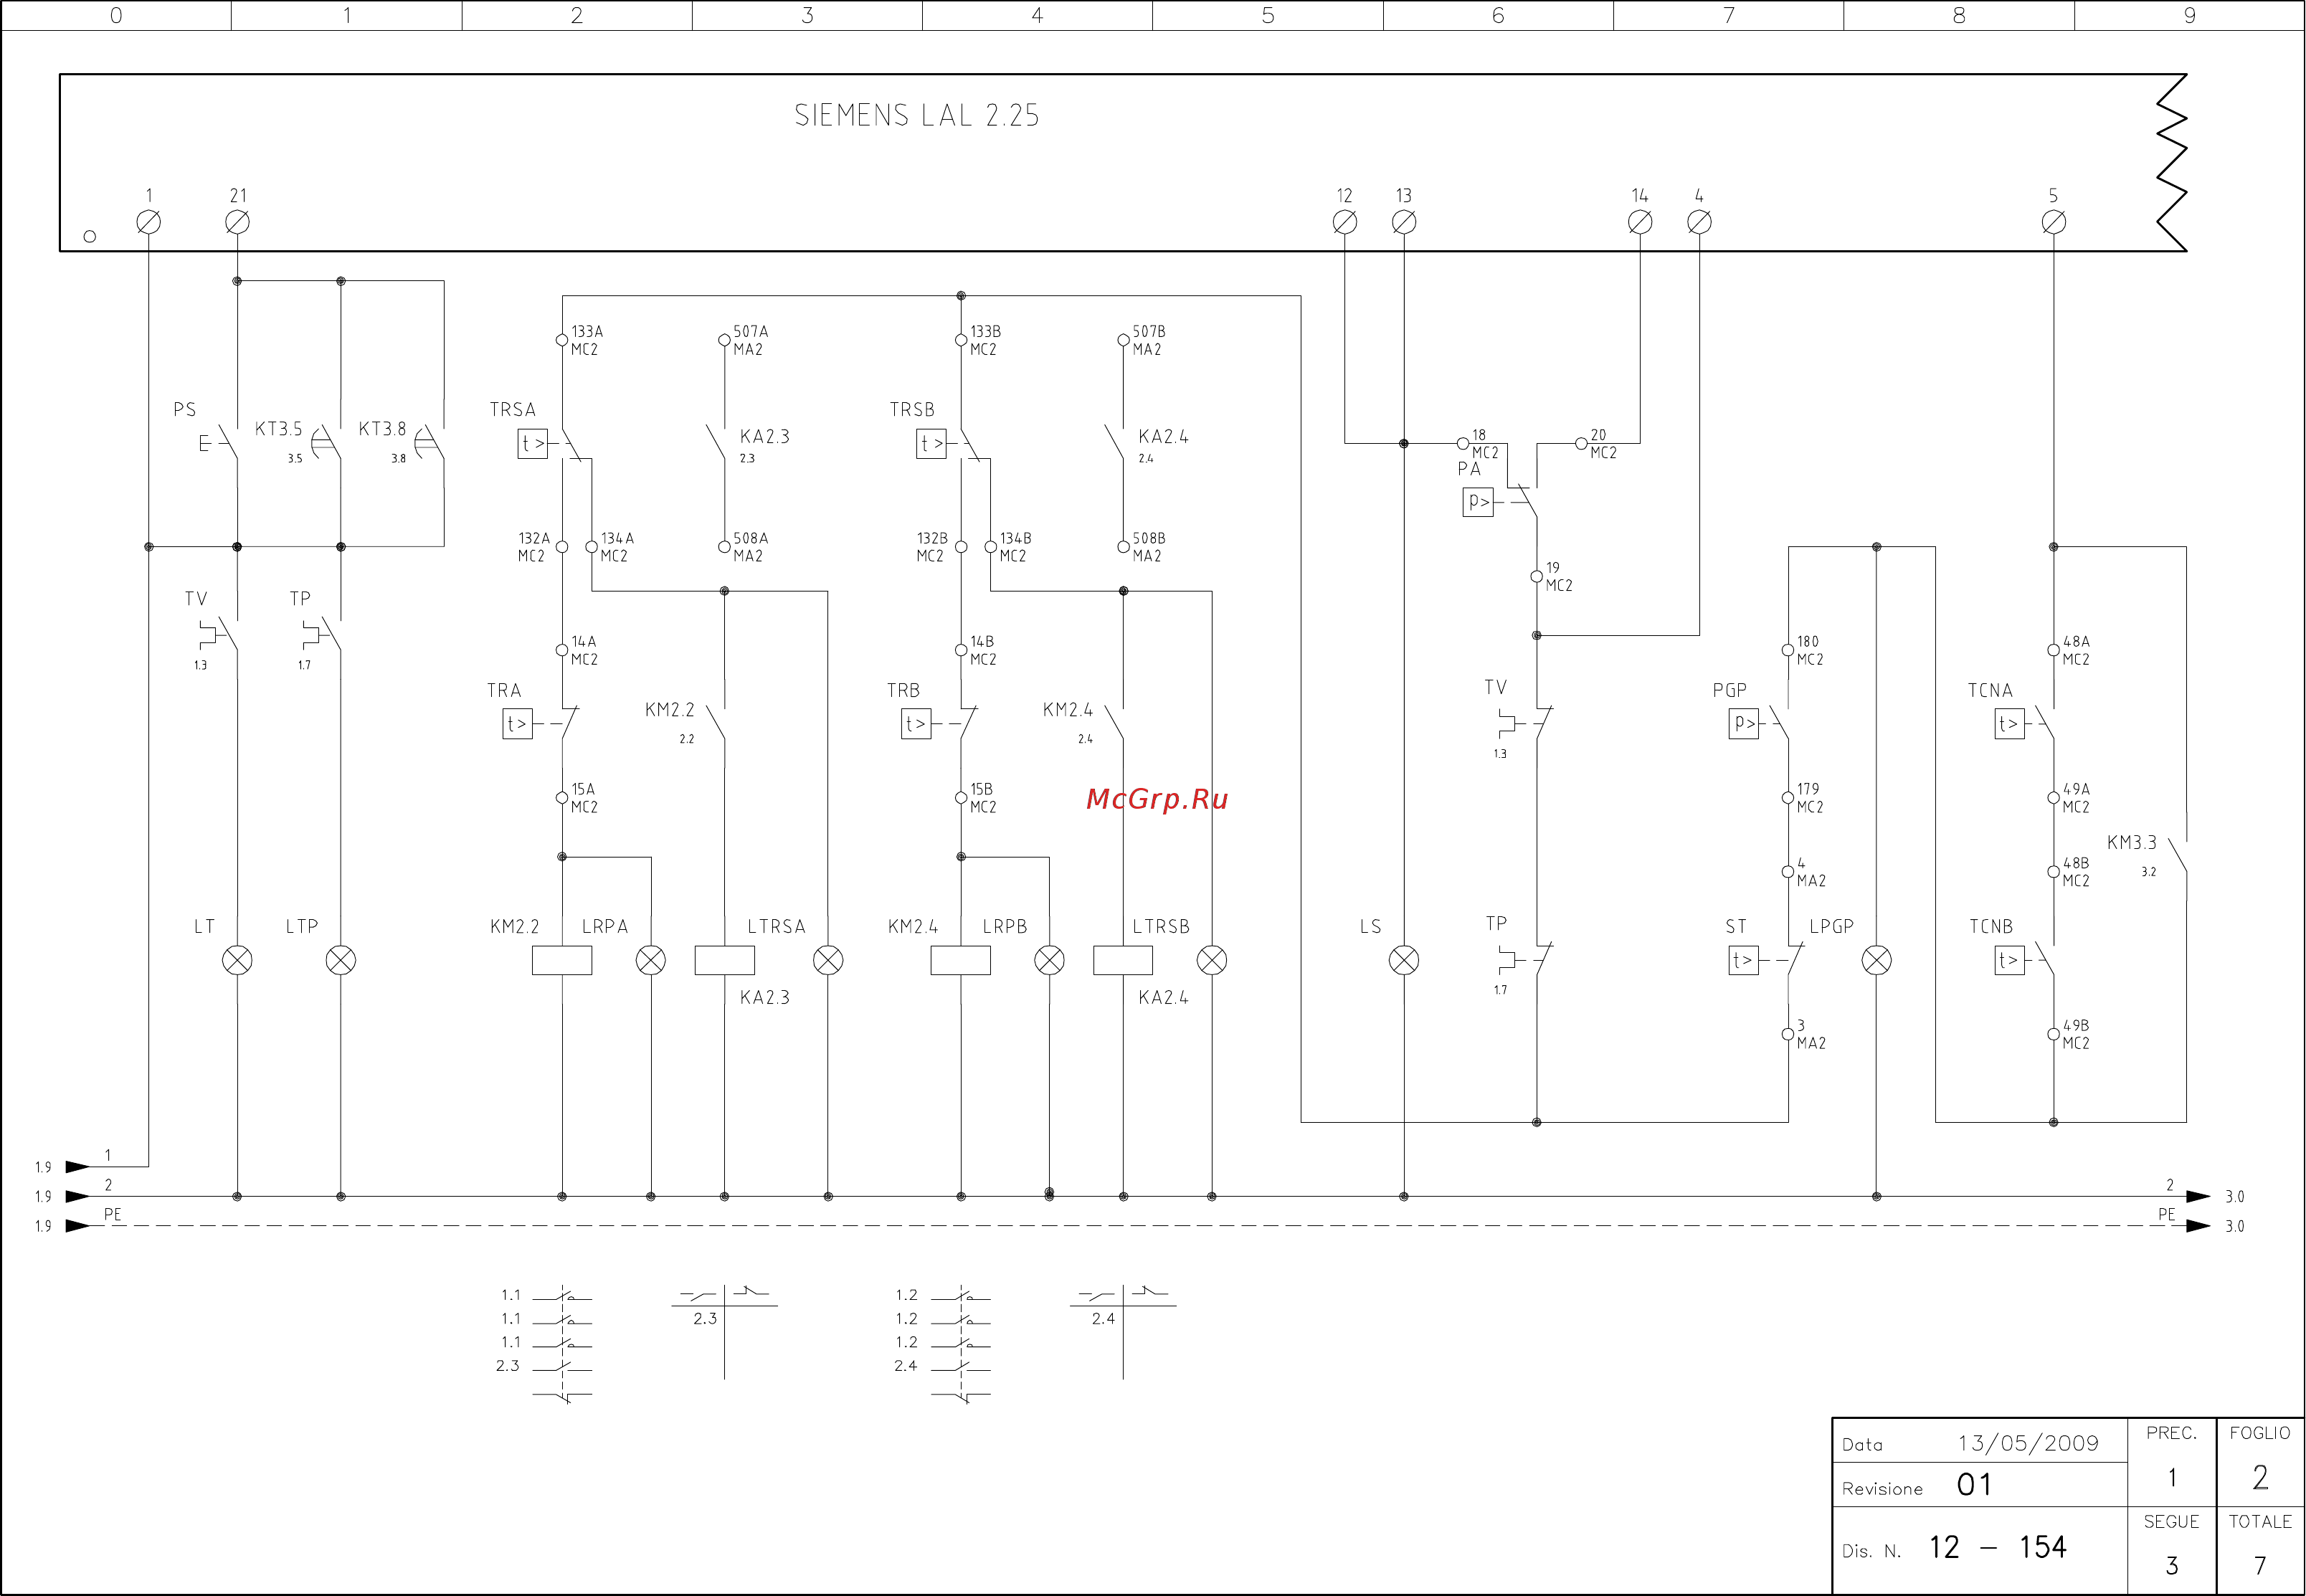This screenshot has height=1596, width=2306.
Task: Click the TCNA thermostat t> box
Action: [x=2010, y=724]
